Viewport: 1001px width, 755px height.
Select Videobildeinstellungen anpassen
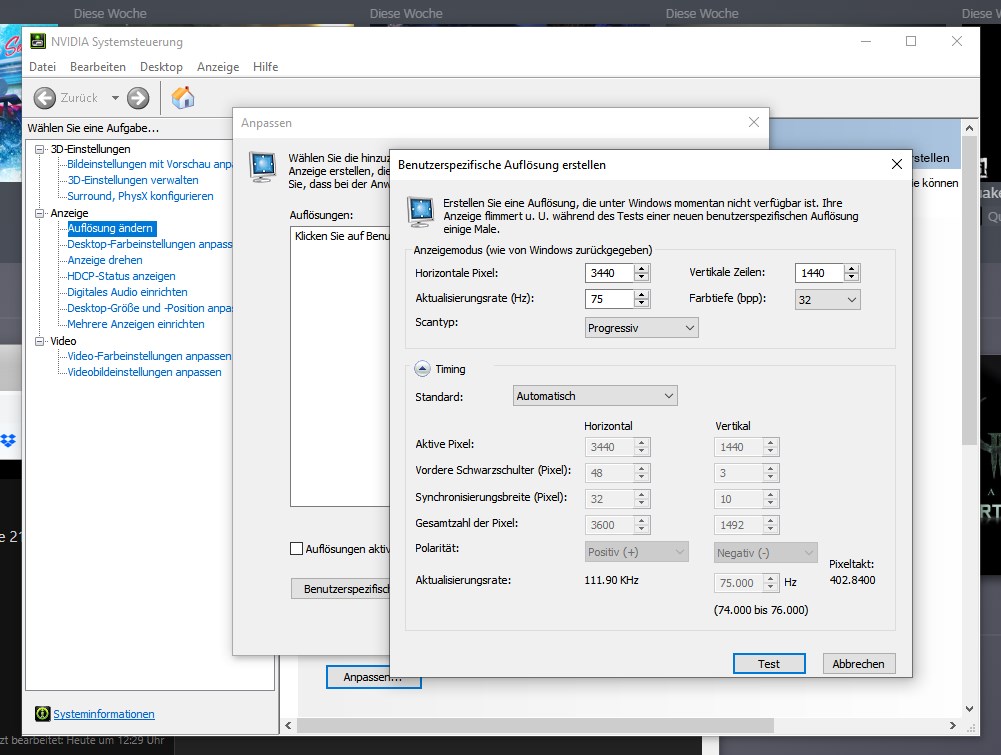click(x=144, y=371)
